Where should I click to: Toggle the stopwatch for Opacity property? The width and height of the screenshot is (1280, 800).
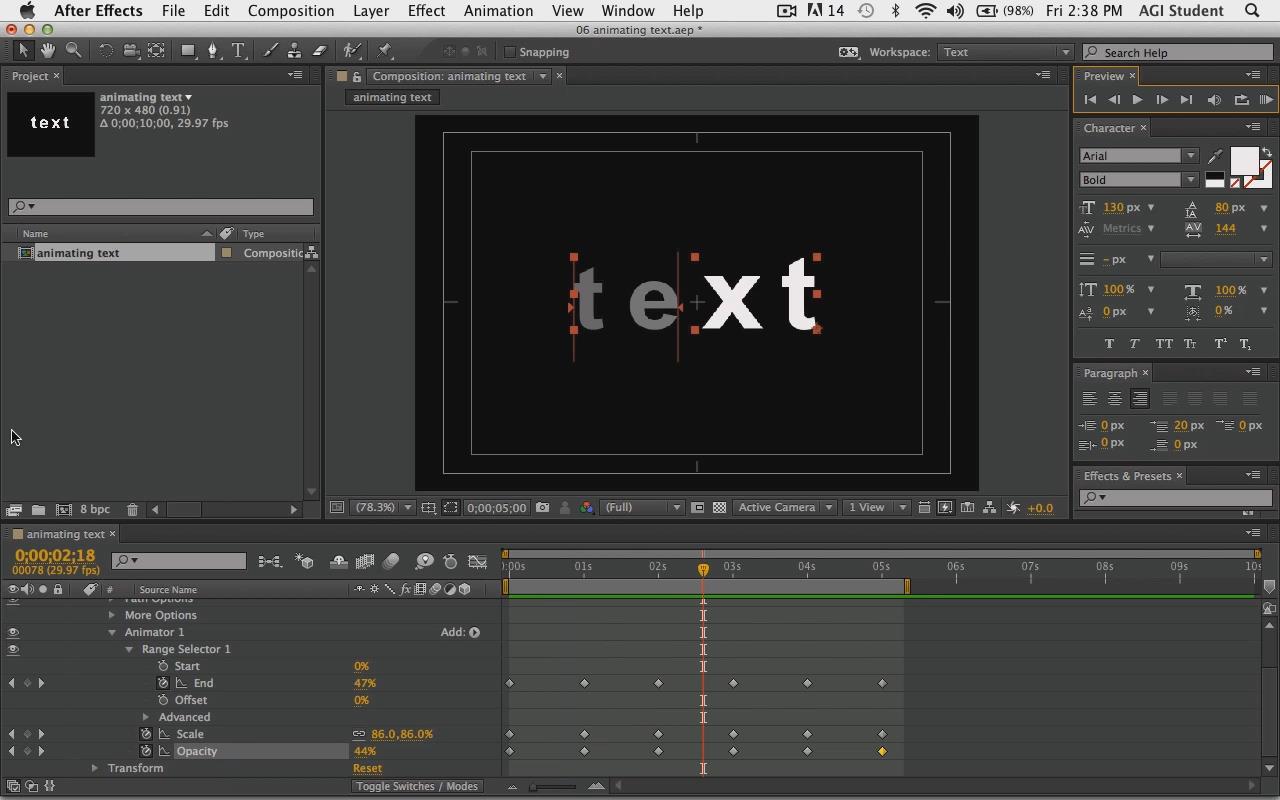[x=146, y=751]
